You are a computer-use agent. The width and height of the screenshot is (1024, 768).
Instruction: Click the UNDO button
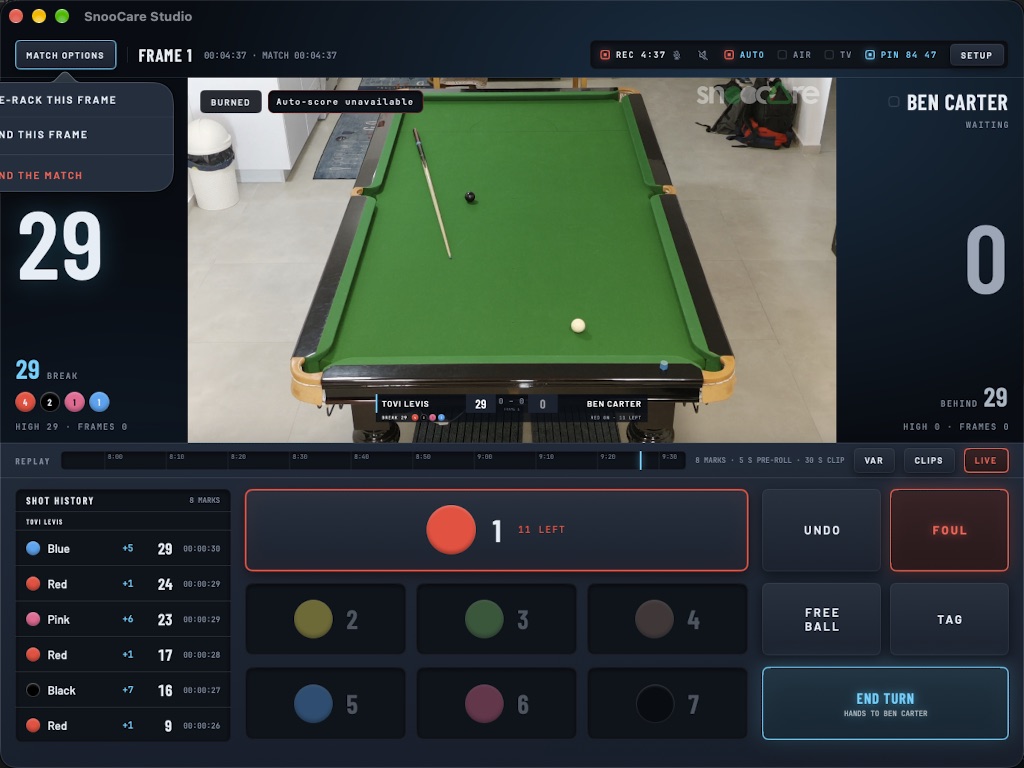[822, 530]
